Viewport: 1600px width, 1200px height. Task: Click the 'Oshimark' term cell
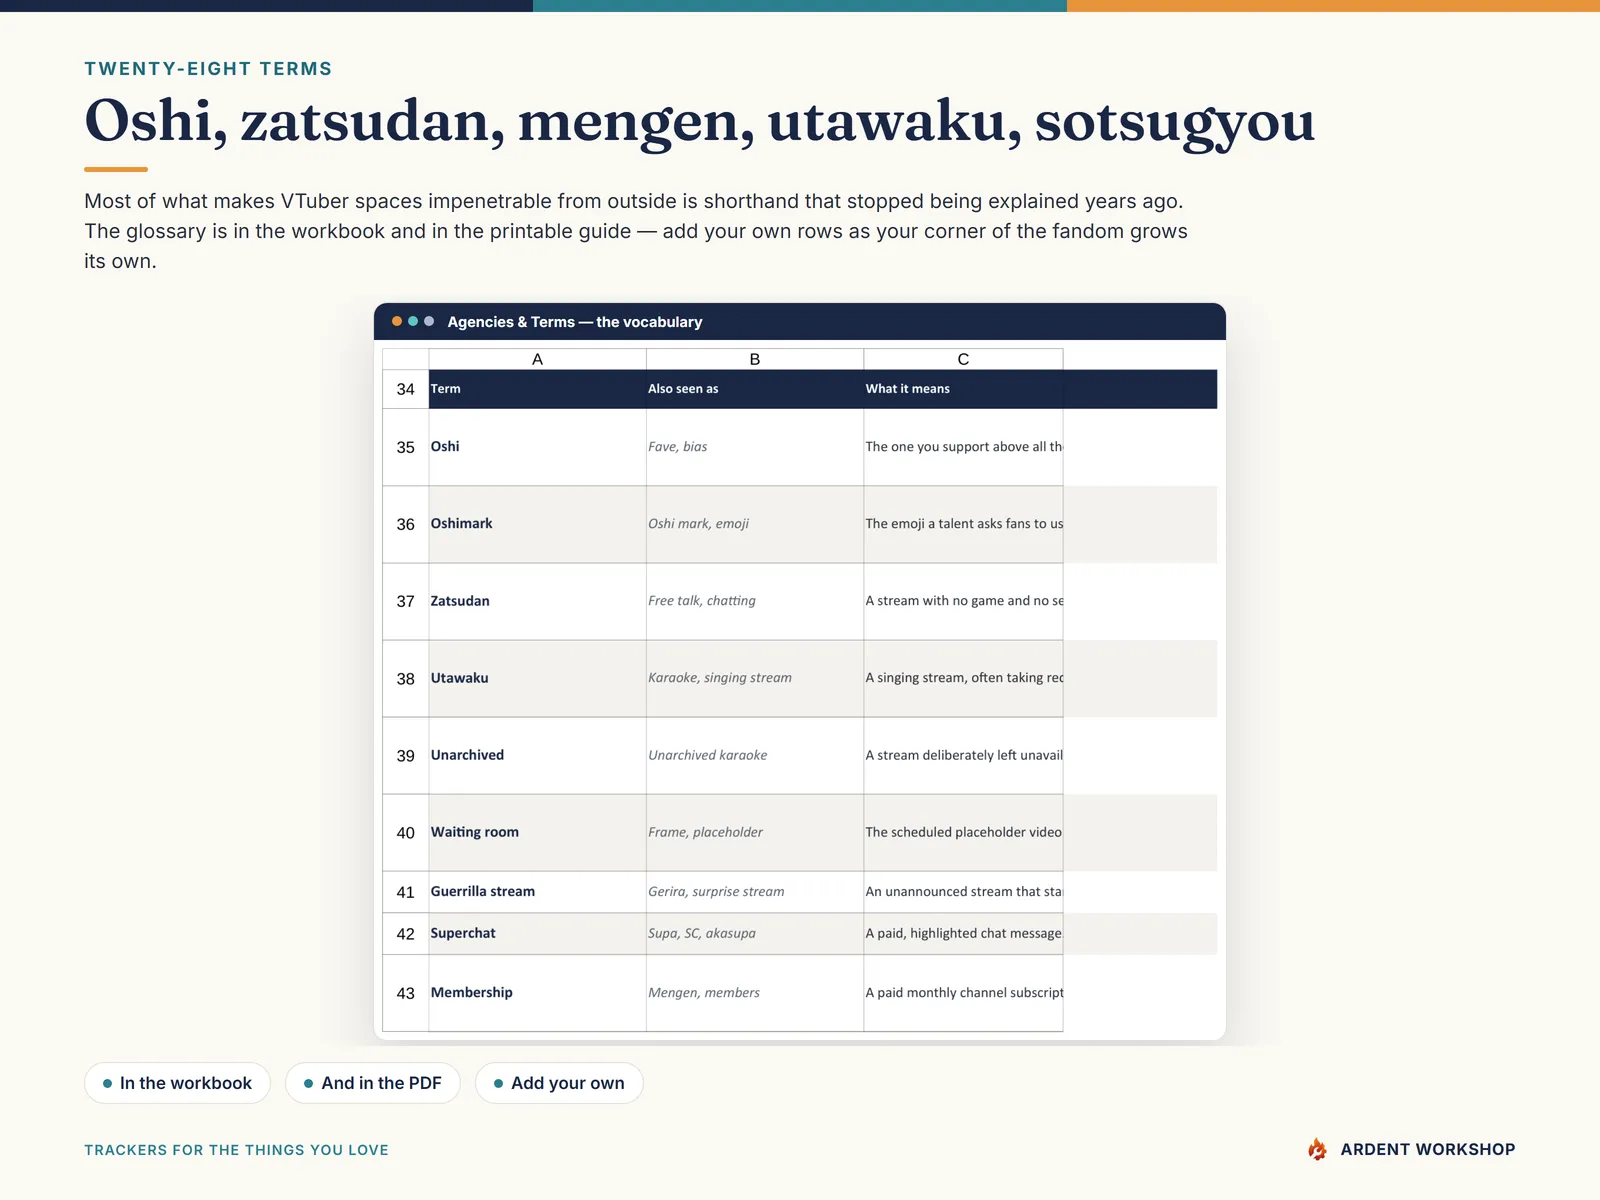click(537, 524)
